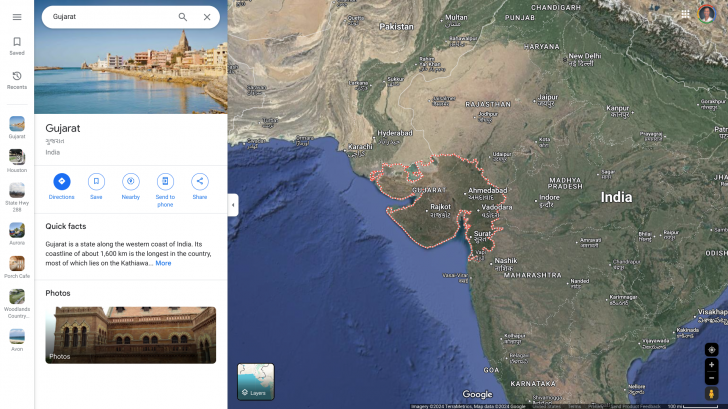Send Gujarat to phone
The height and width of the screenshot is (409, 728).
[165, 182]
